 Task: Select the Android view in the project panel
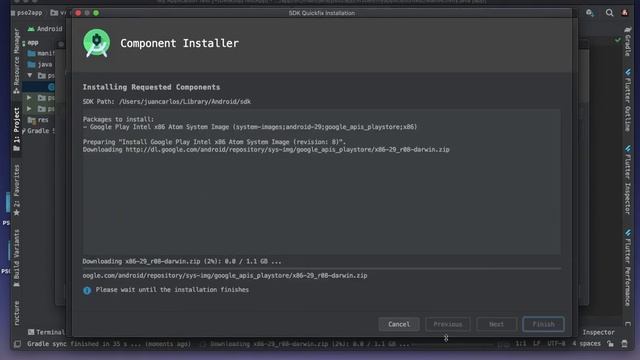pyautogui.click(x=45, y=29)
